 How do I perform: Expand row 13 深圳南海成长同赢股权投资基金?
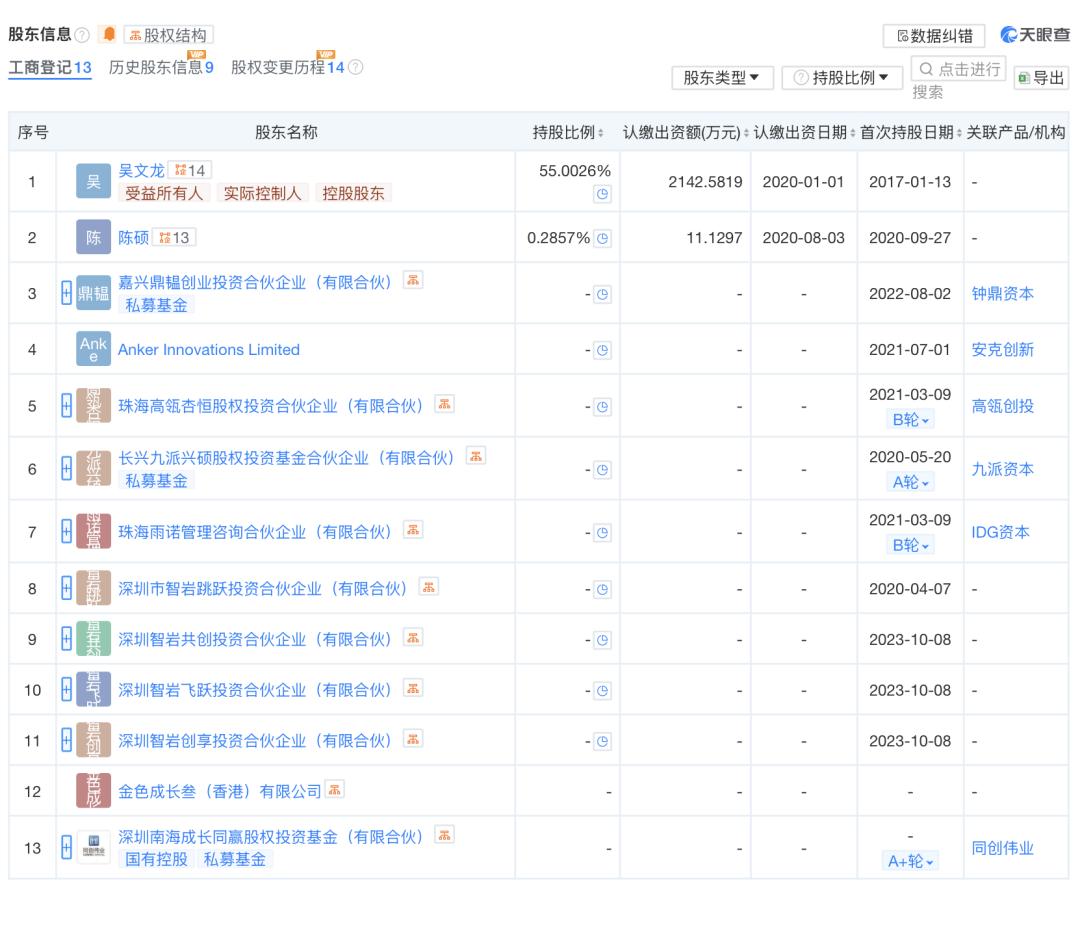coord(67,847)
